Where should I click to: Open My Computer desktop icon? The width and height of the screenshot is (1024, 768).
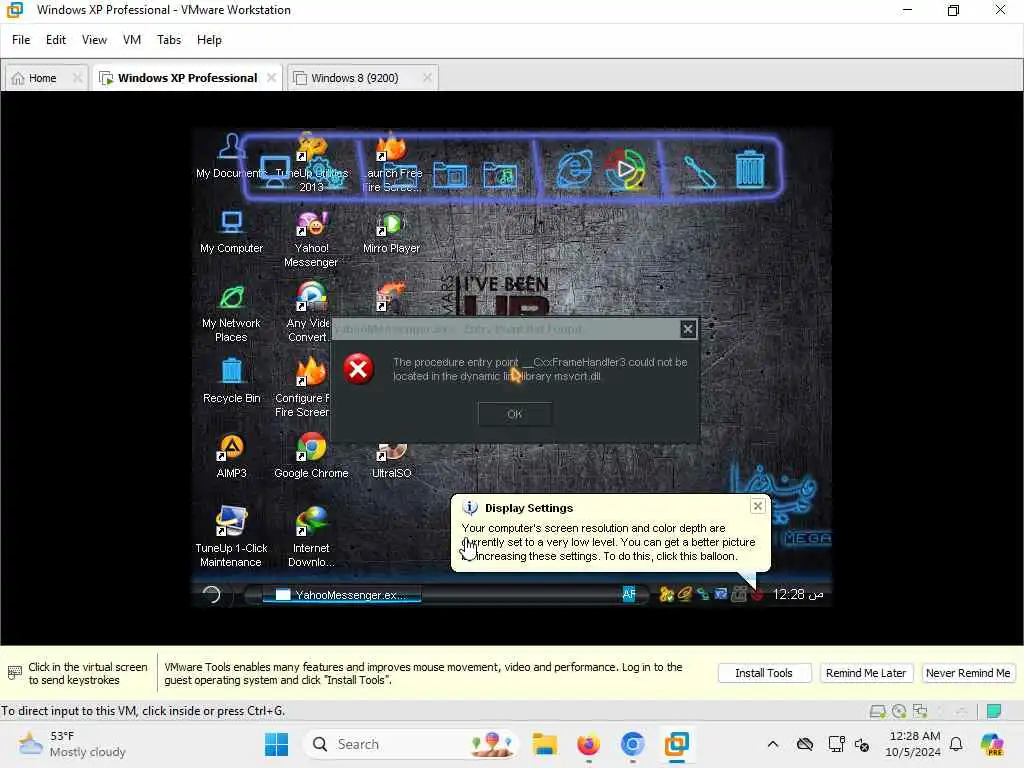coord(231,231)
